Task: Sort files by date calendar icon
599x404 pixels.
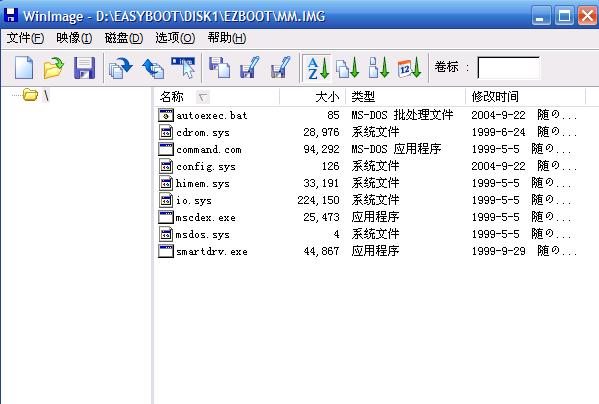Action: [409, 68]
